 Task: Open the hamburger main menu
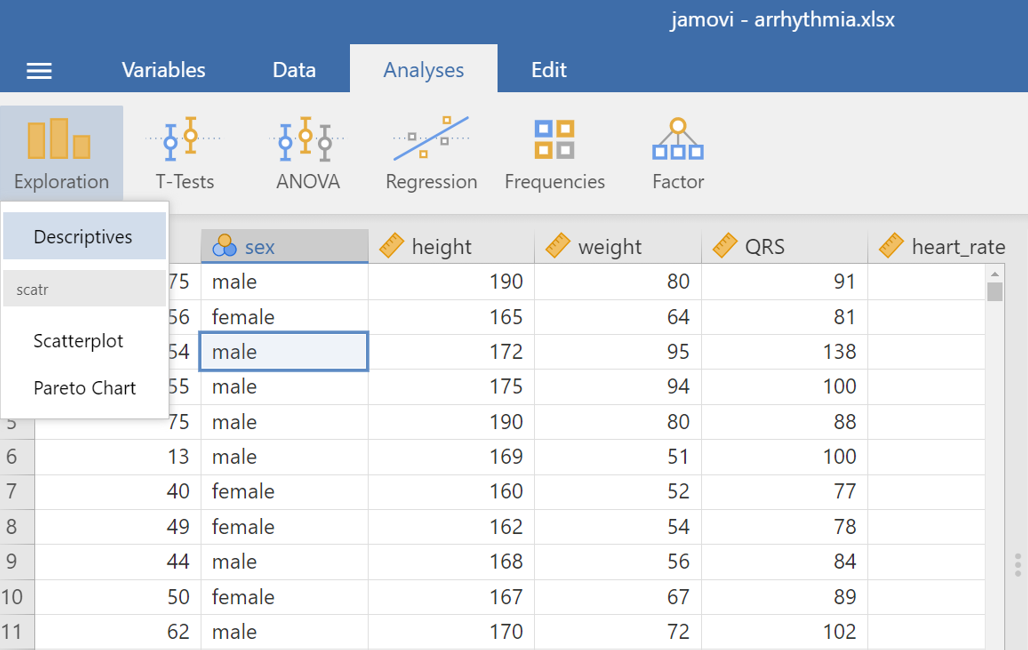point(39,71)
